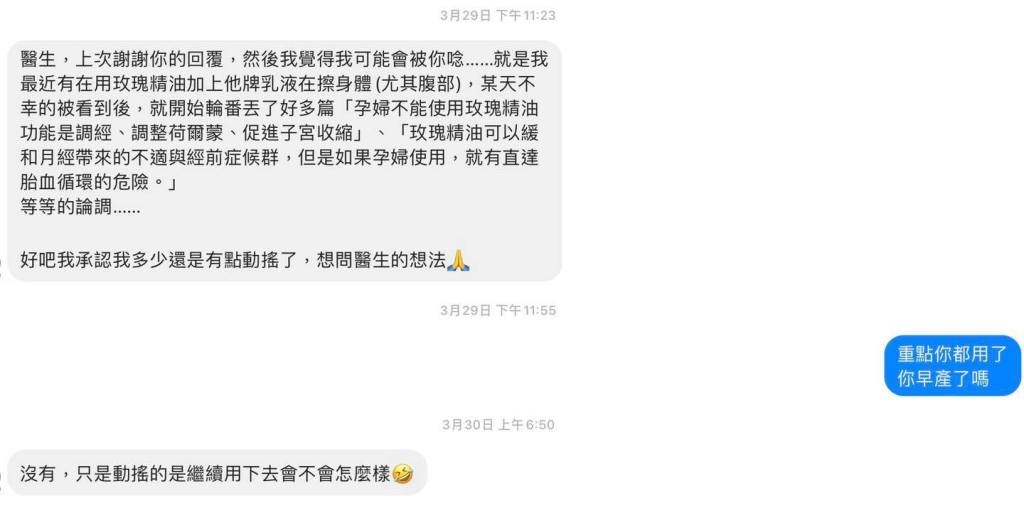This screenshot has width=1024, height=513.
Task: Click the text 你早產了嗎 in blue bubble
Action: tap(943, 379)
